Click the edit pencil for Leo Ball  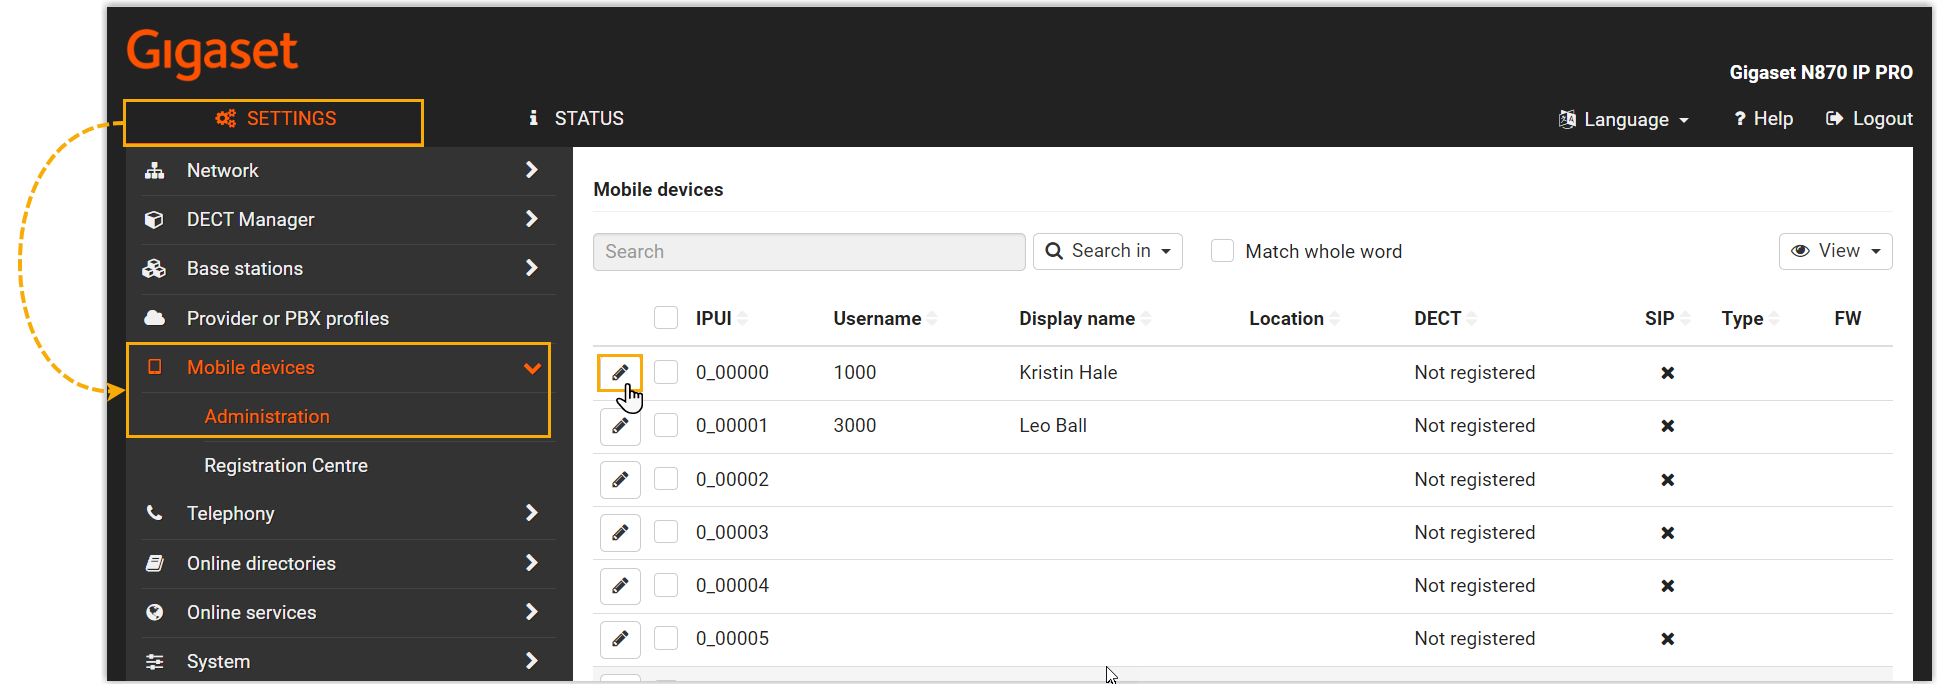click(x=620, y=426)
